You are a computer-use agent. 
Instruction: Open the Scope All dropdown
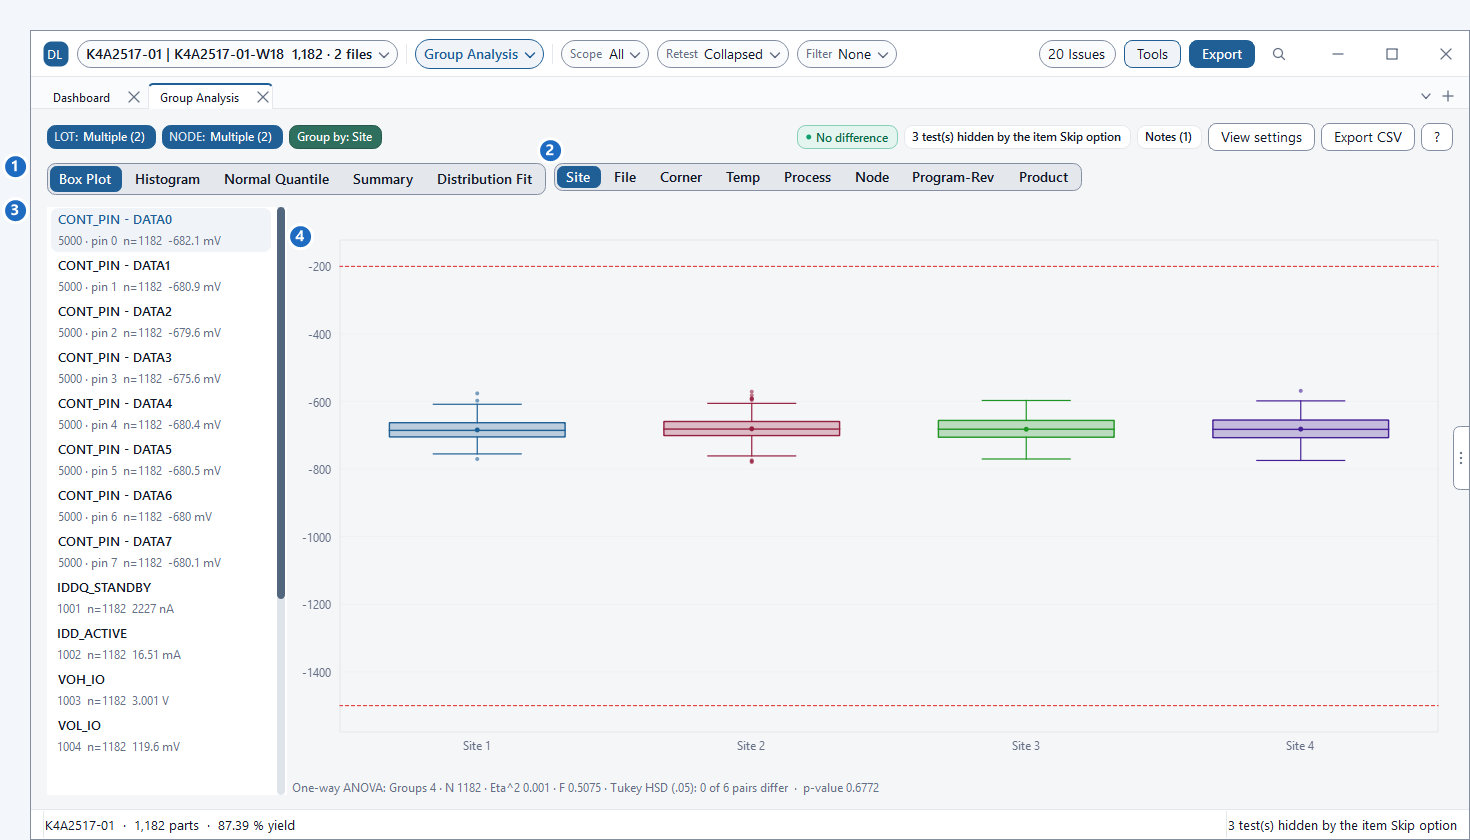[x=605, y=54]
